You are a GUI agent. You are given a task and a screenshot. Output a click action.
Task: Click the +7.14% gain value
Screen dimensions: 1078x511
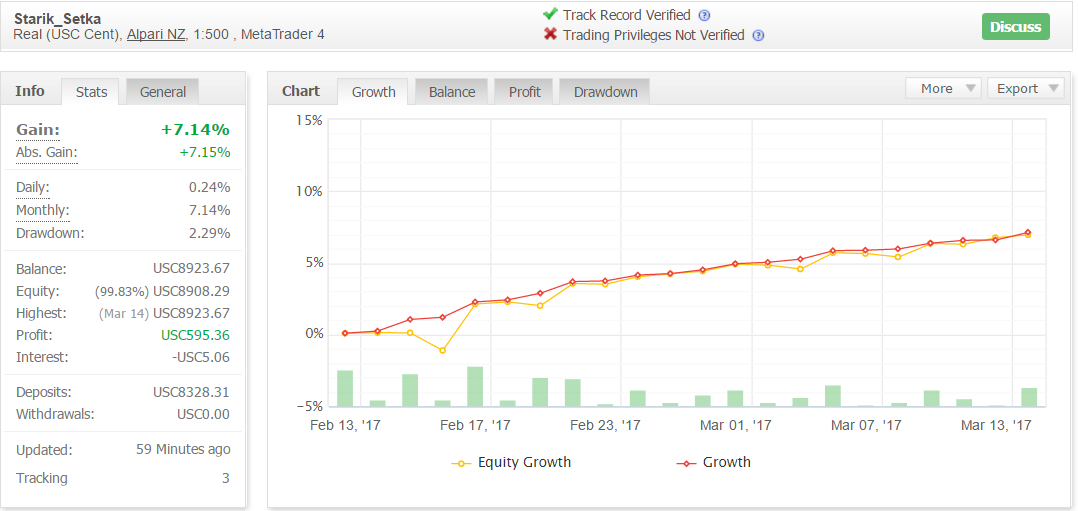pyautogui.click(x=195, y=130)
